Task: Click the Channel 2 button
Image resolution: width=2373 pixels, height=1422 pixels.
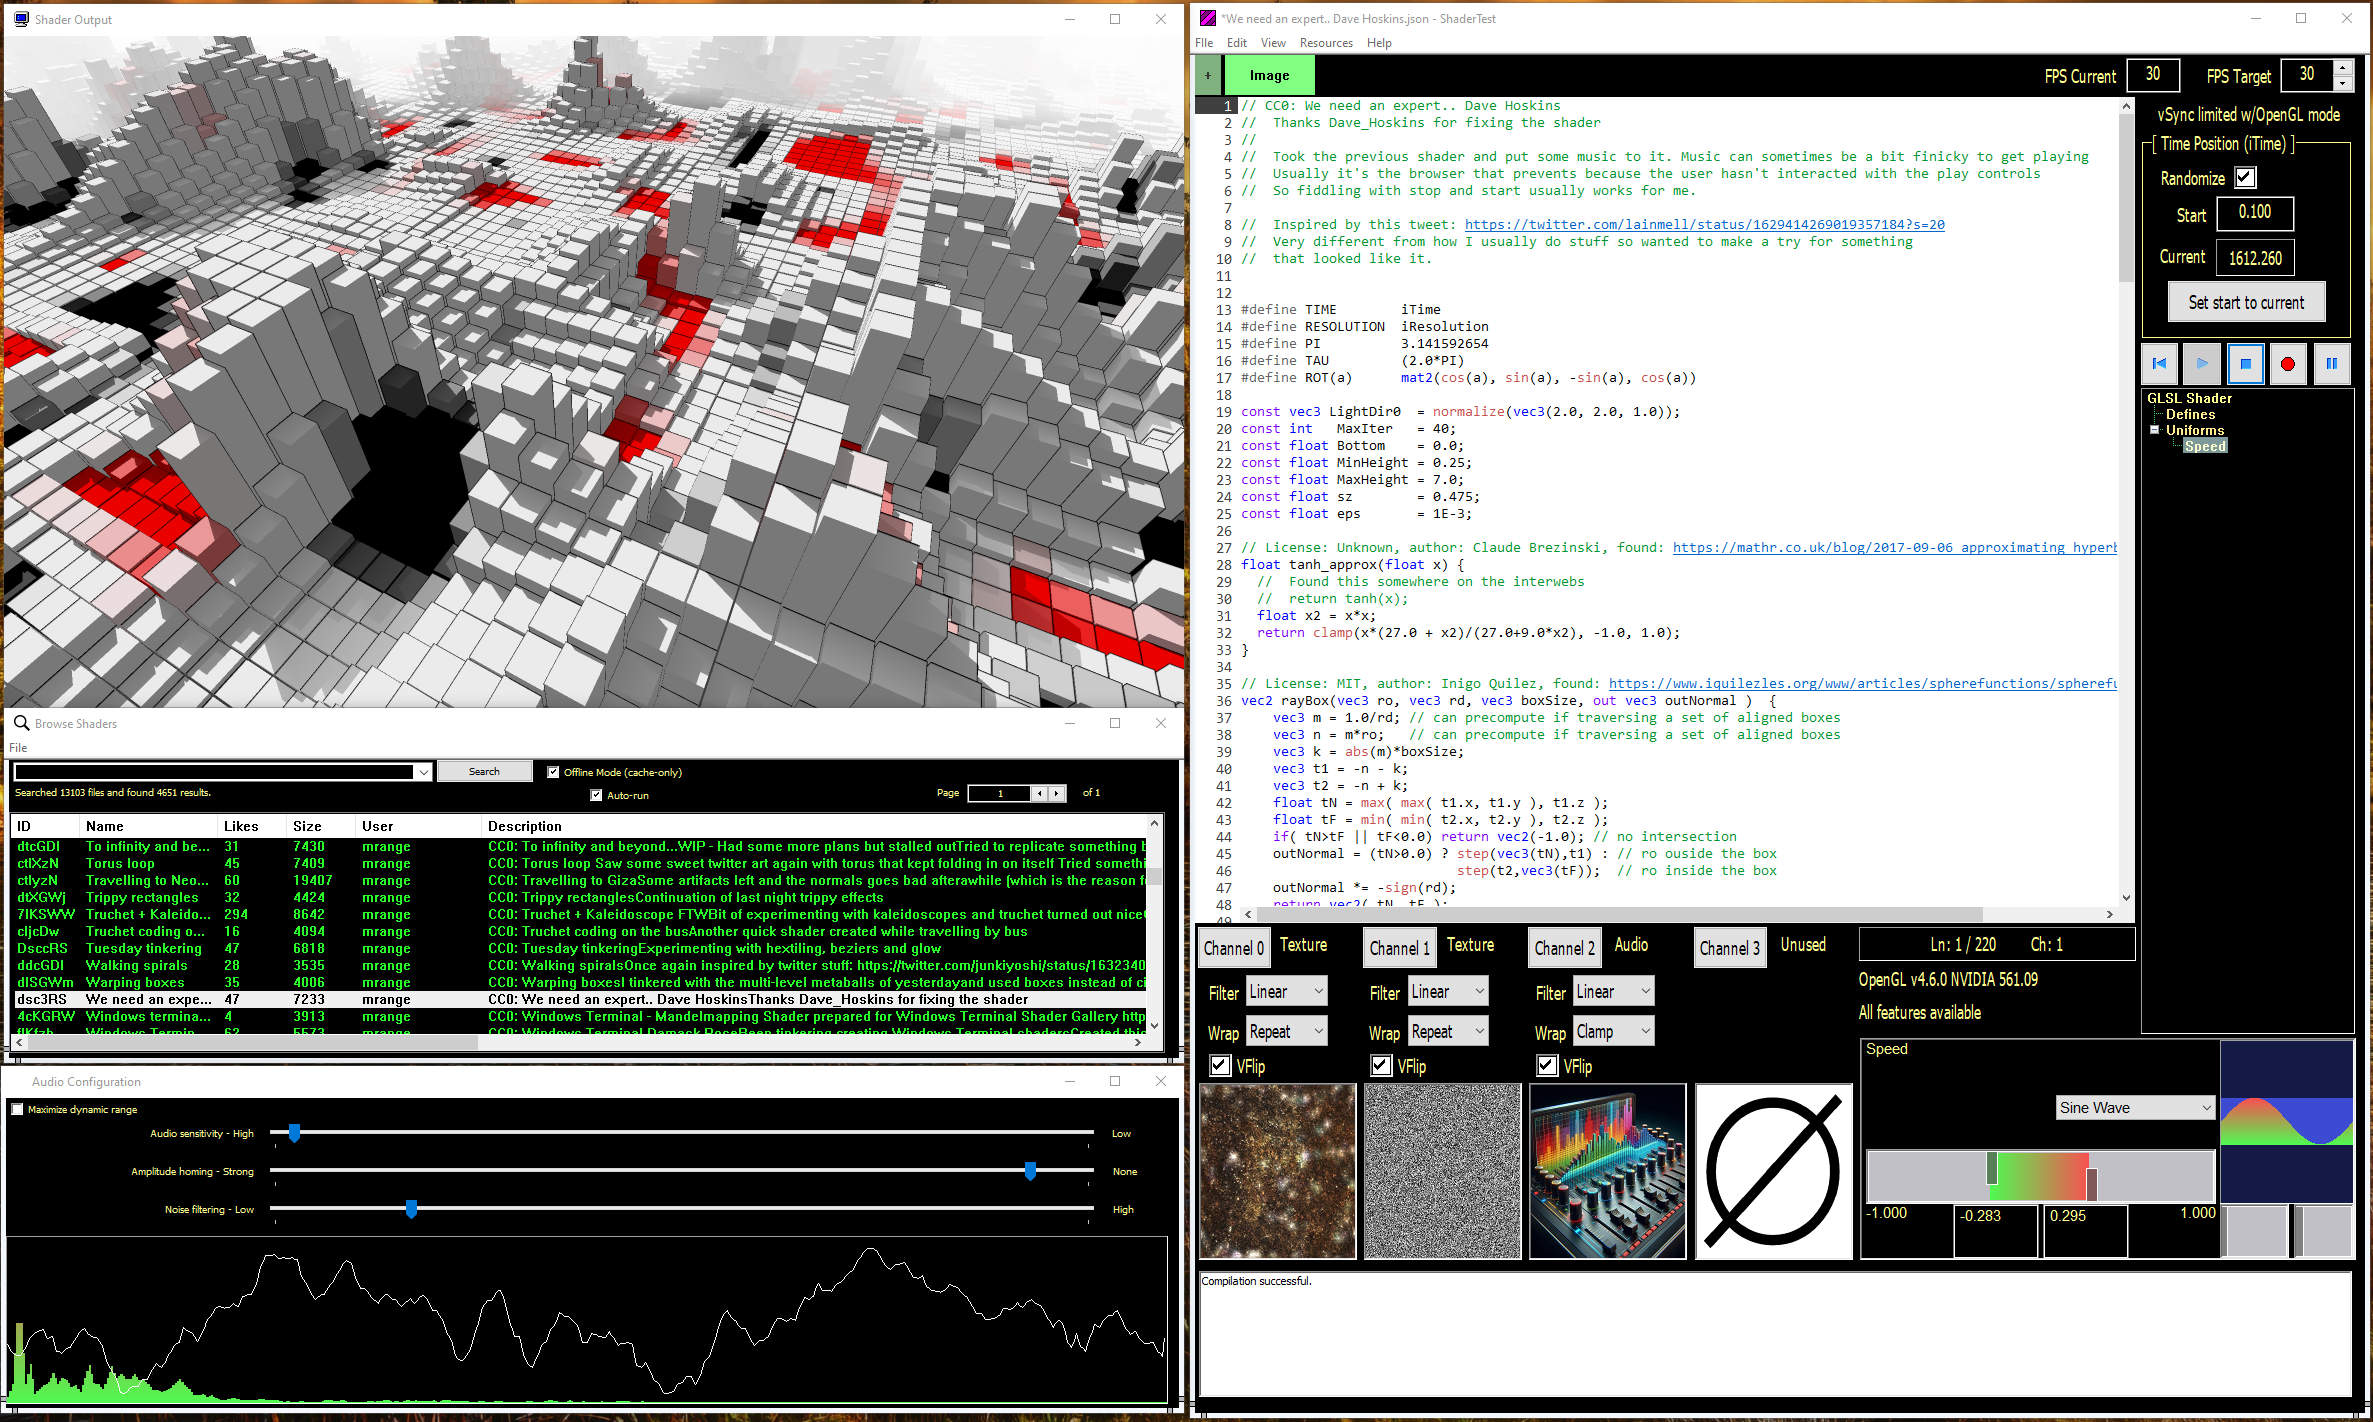Action: (x=1564, y=948)
